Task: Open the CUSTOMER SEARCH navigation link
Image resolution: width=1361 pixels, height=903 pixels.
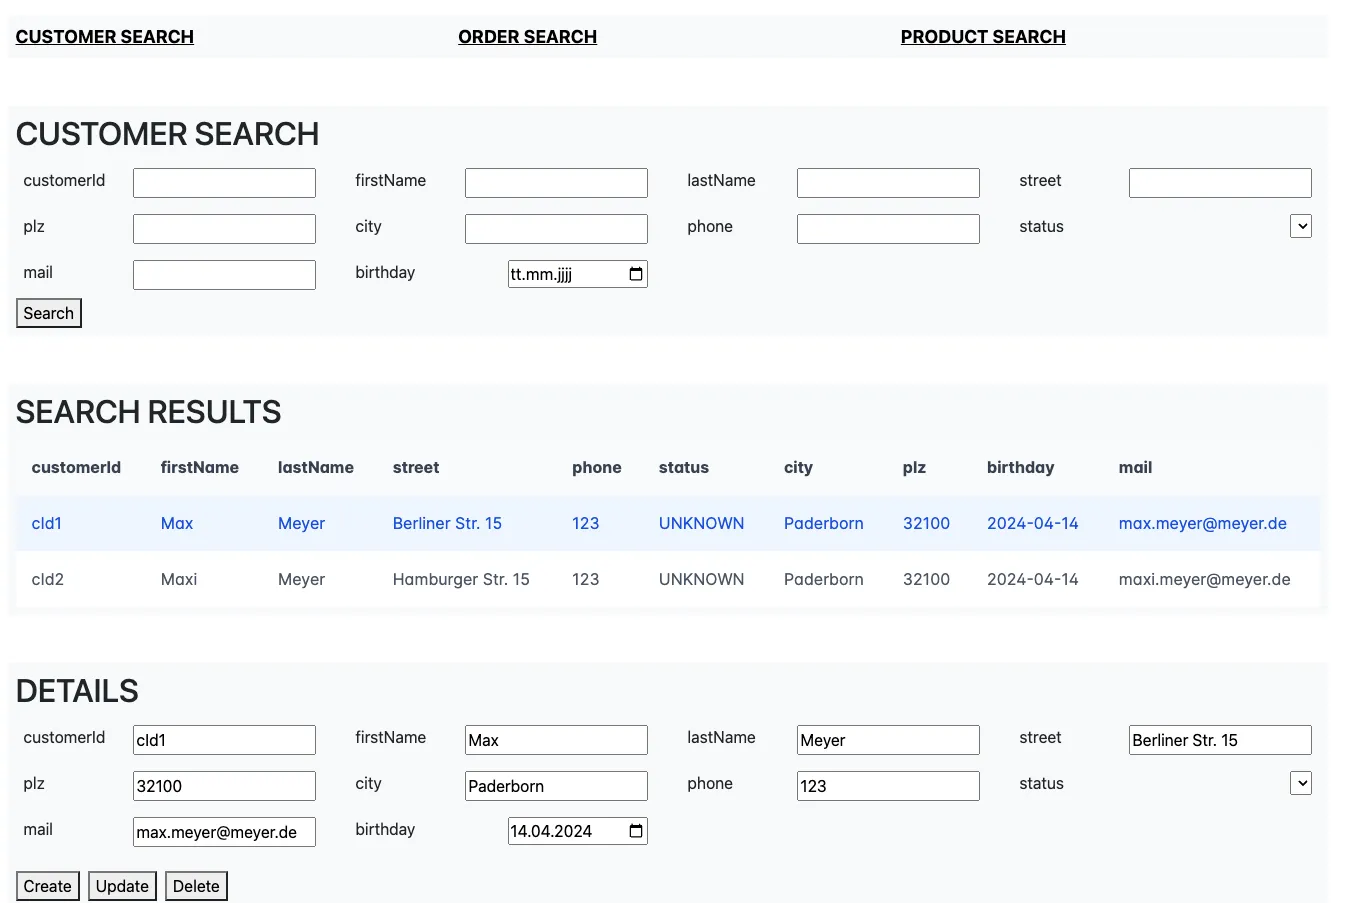Action: (105, 37)
